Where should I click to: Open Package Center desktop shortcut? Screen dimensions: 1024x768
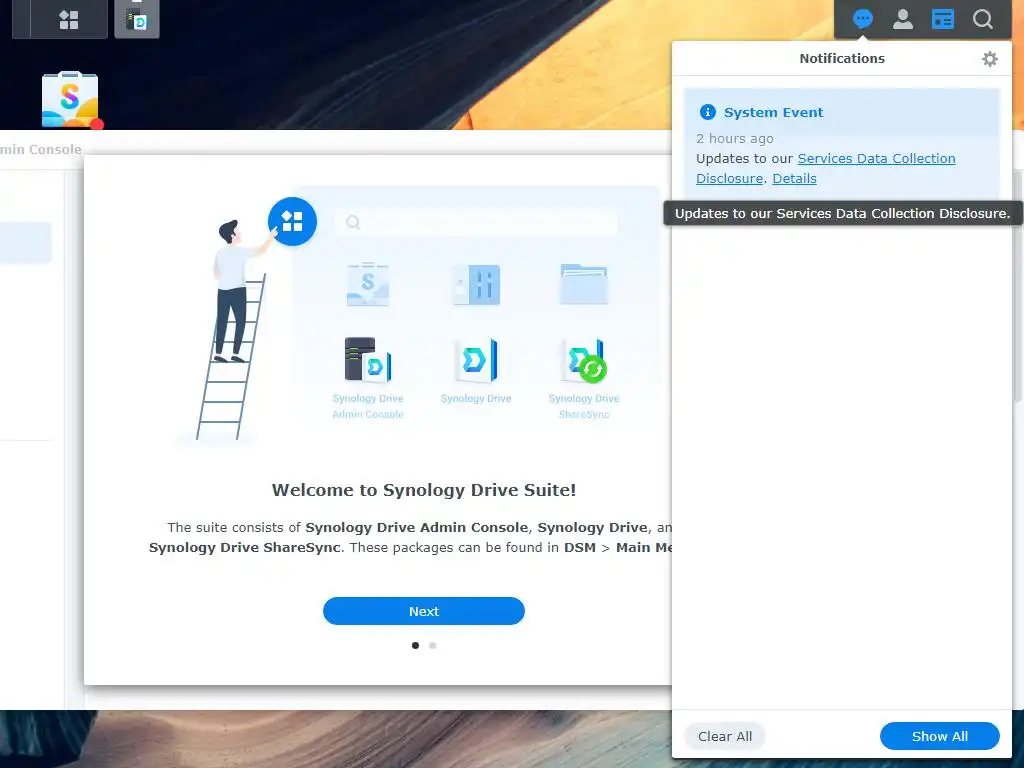pyautogui.click(x=70, y=99)
